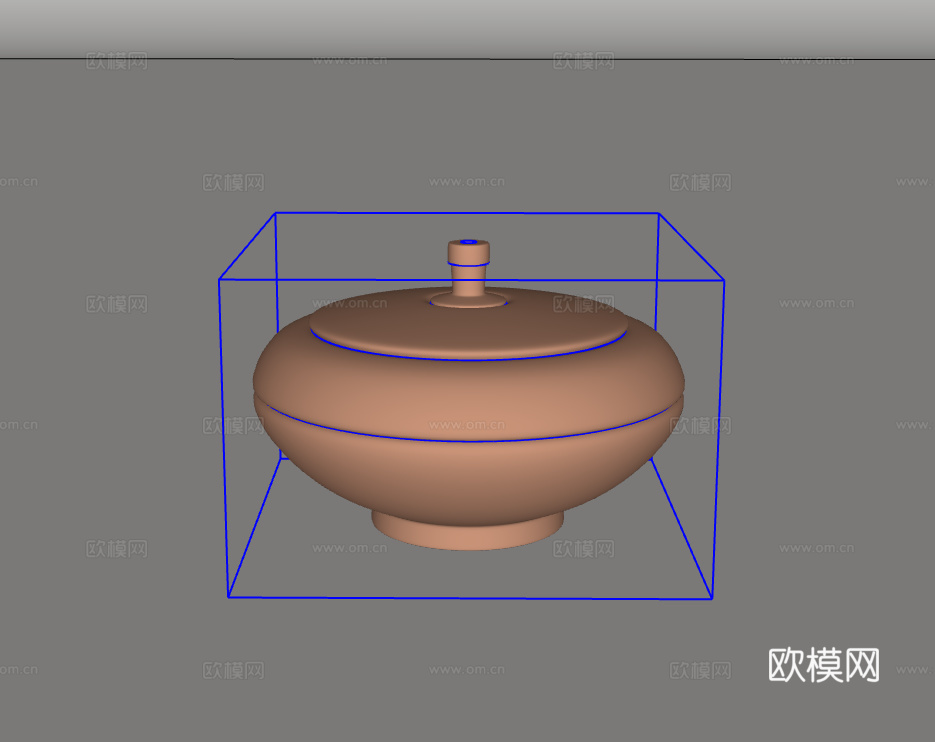Image resolution: width=935 pixels, height=742 pixels.
Task: Click the flat lid surface of the pot
Action: click(468, 326)
